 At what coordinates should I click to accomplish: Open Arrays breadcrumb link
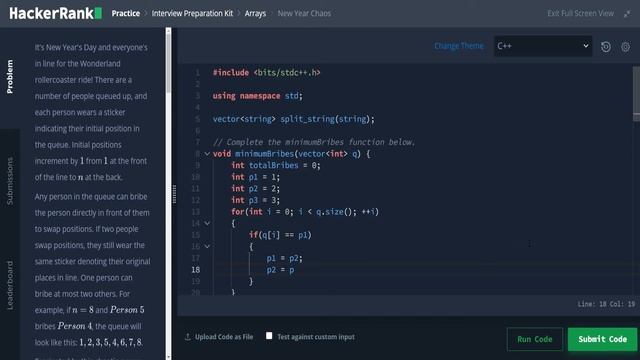(256, 13)
